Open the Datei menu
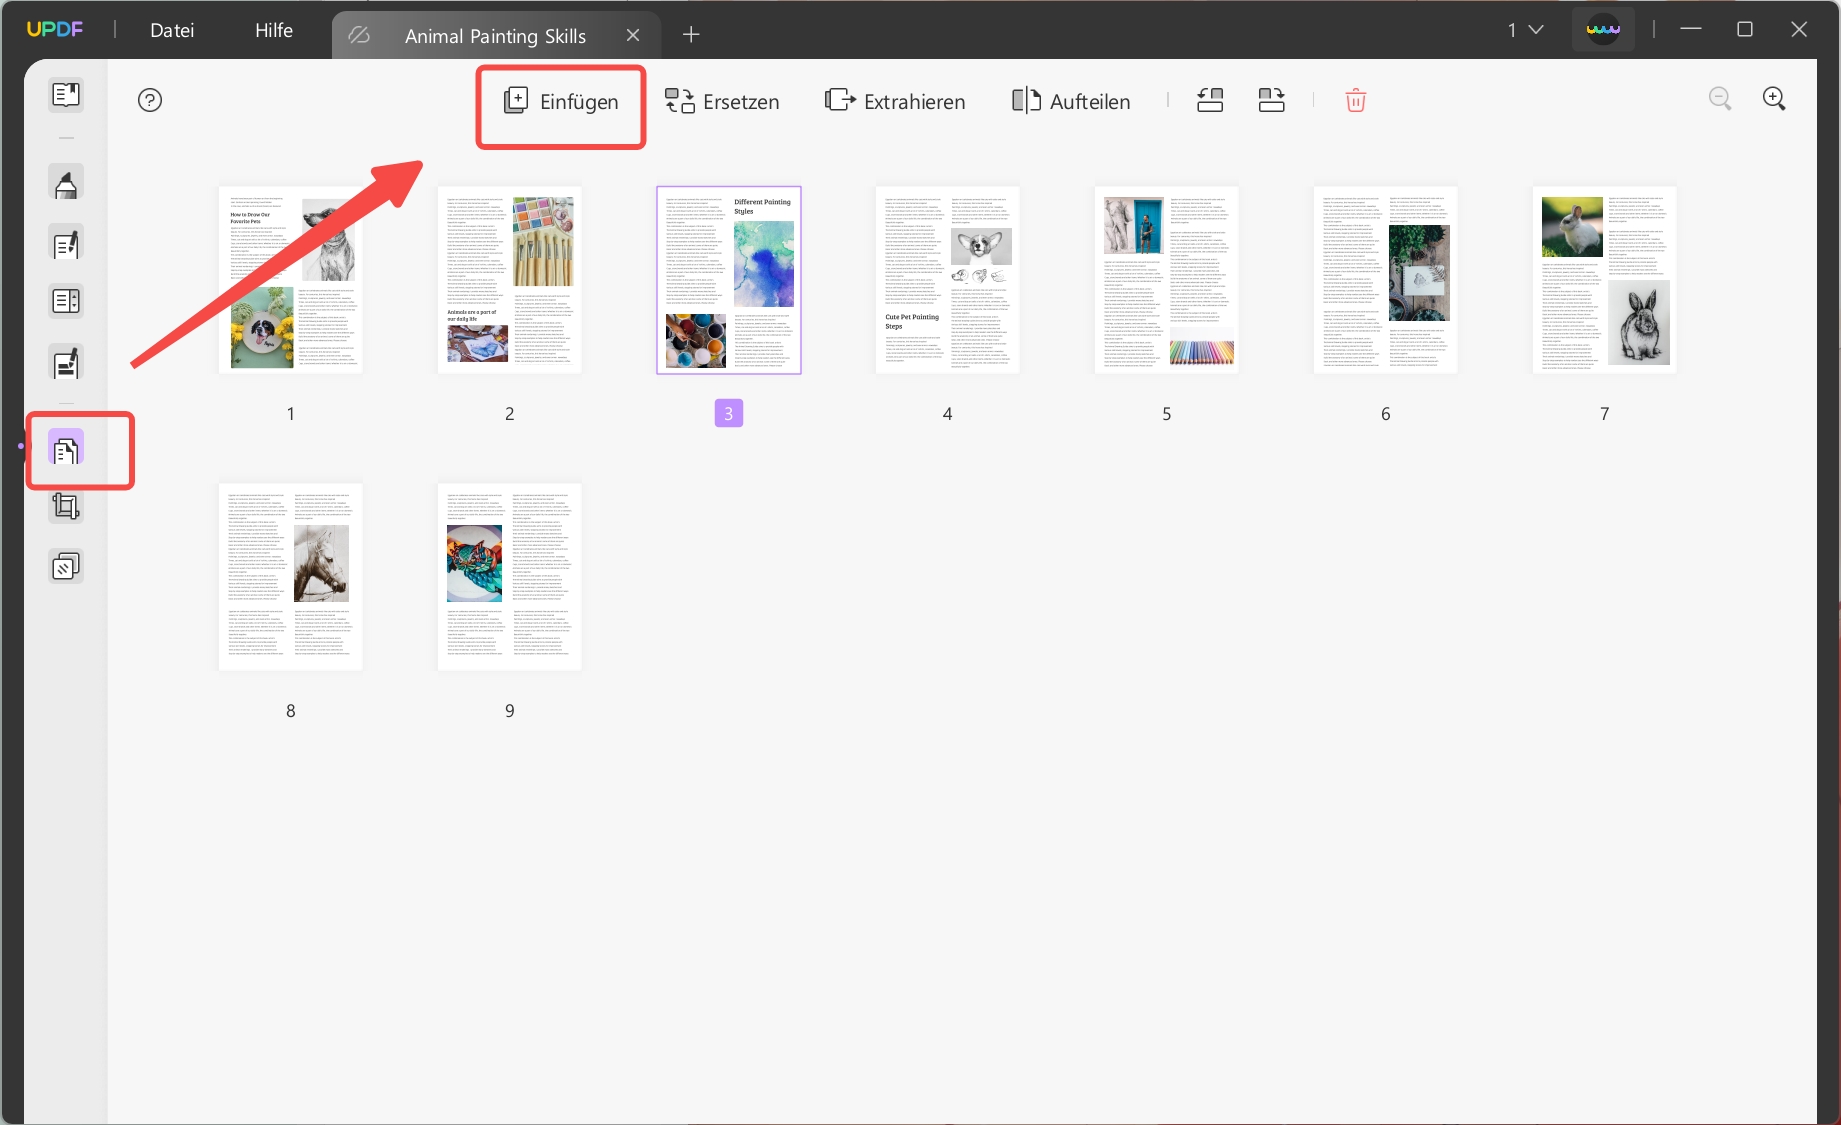 pos(172,30)
